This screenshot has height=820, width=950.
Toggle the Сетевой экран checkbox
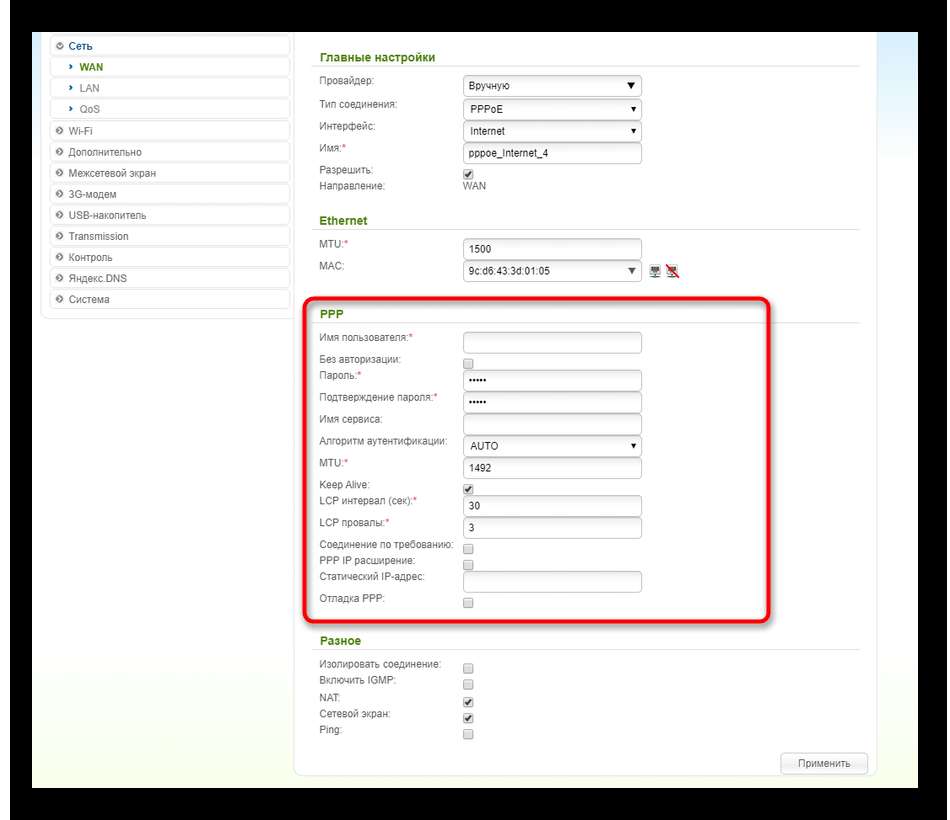[468, 718]
